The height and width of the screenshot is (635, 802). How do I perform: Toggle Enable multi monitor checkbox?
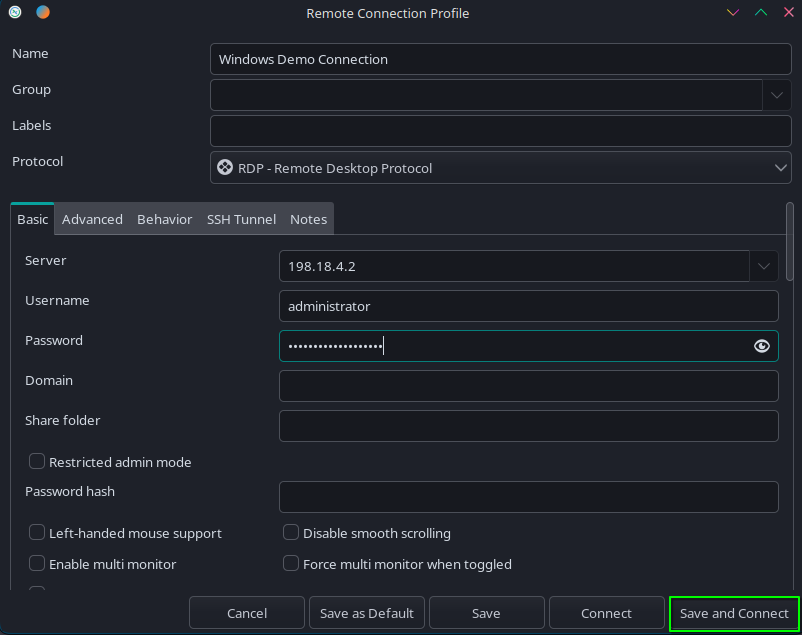click(x=37, y=564)
